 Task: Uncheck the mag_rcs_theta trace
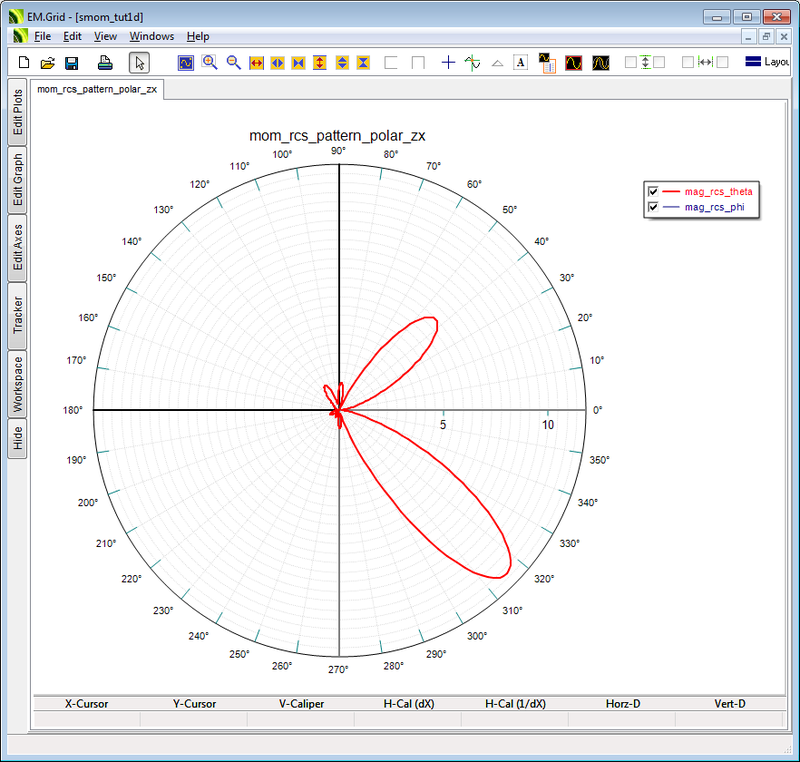click(653, 191)
